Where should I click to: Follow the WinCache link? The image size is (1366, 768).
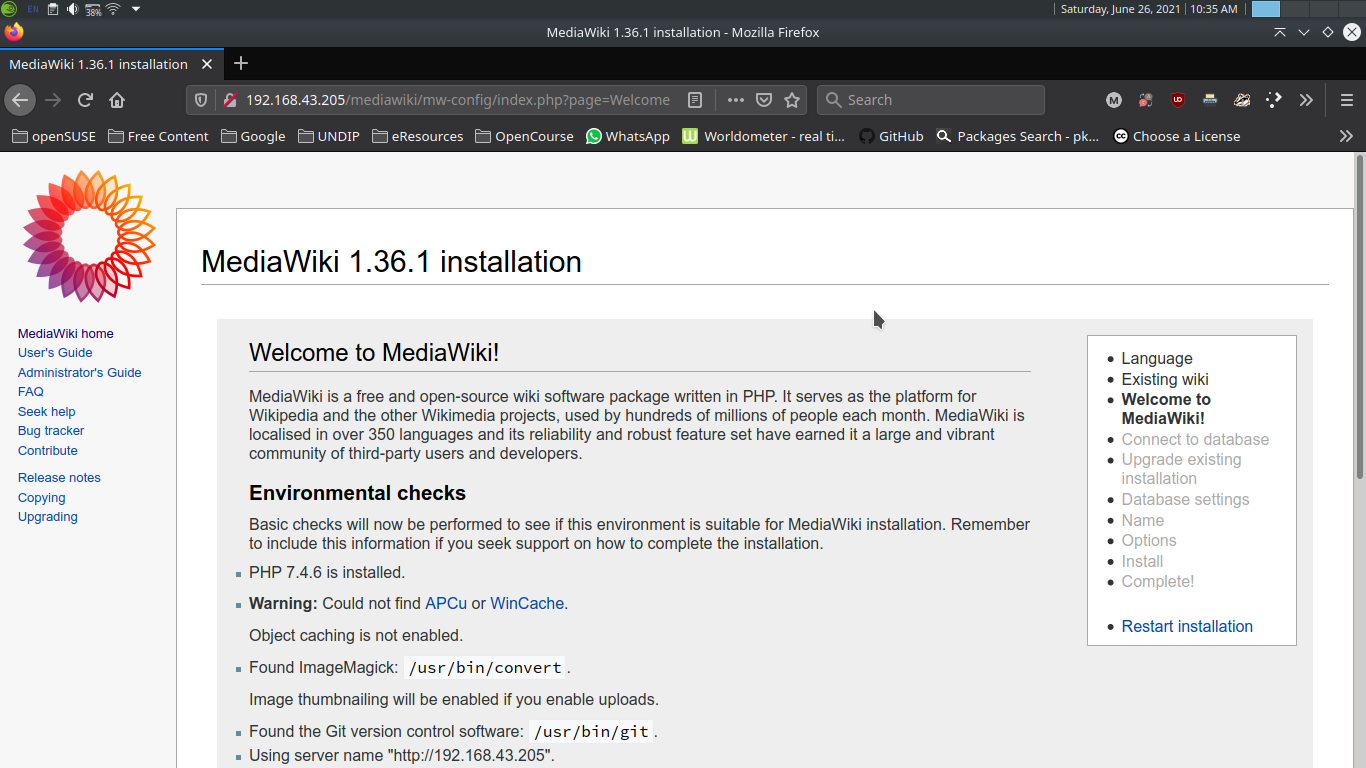tap(527, 604)
